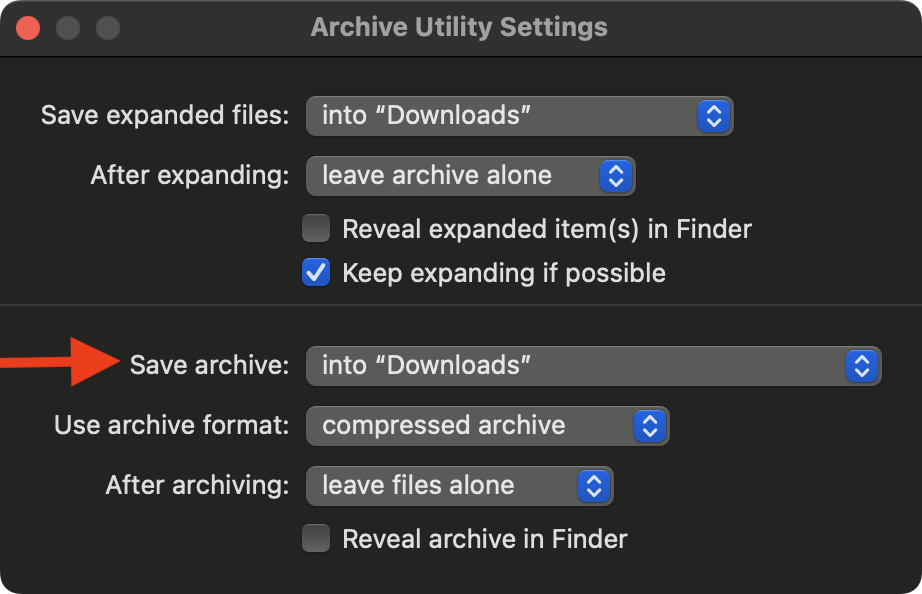The width and height of the screenshot is (922, 594).
Task: Click the grayed-out zoom window button
Action: (107, 27)
